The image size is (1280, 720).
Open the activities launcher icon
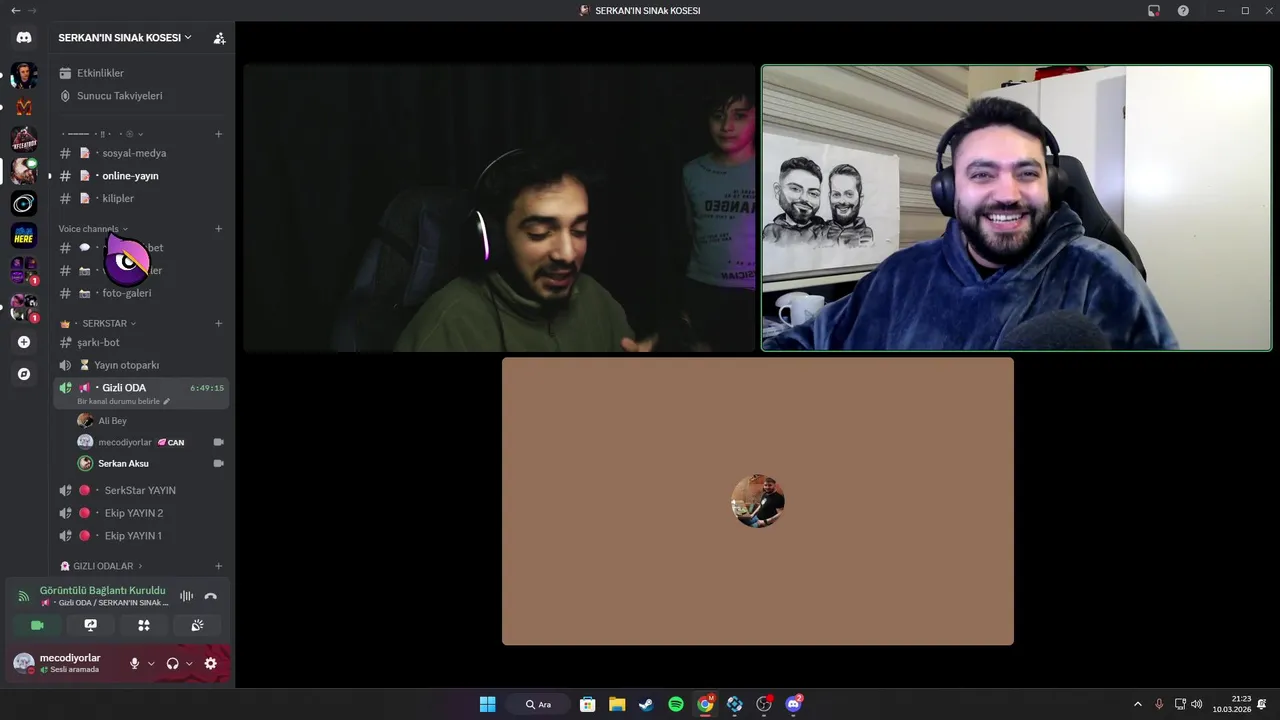click(x=144, y=625)
